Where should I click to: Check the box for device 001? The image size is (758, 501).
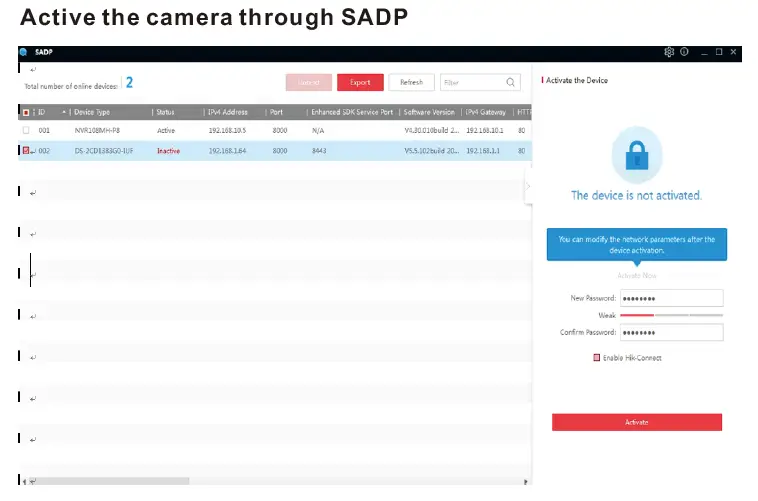(x=26, y=130)
